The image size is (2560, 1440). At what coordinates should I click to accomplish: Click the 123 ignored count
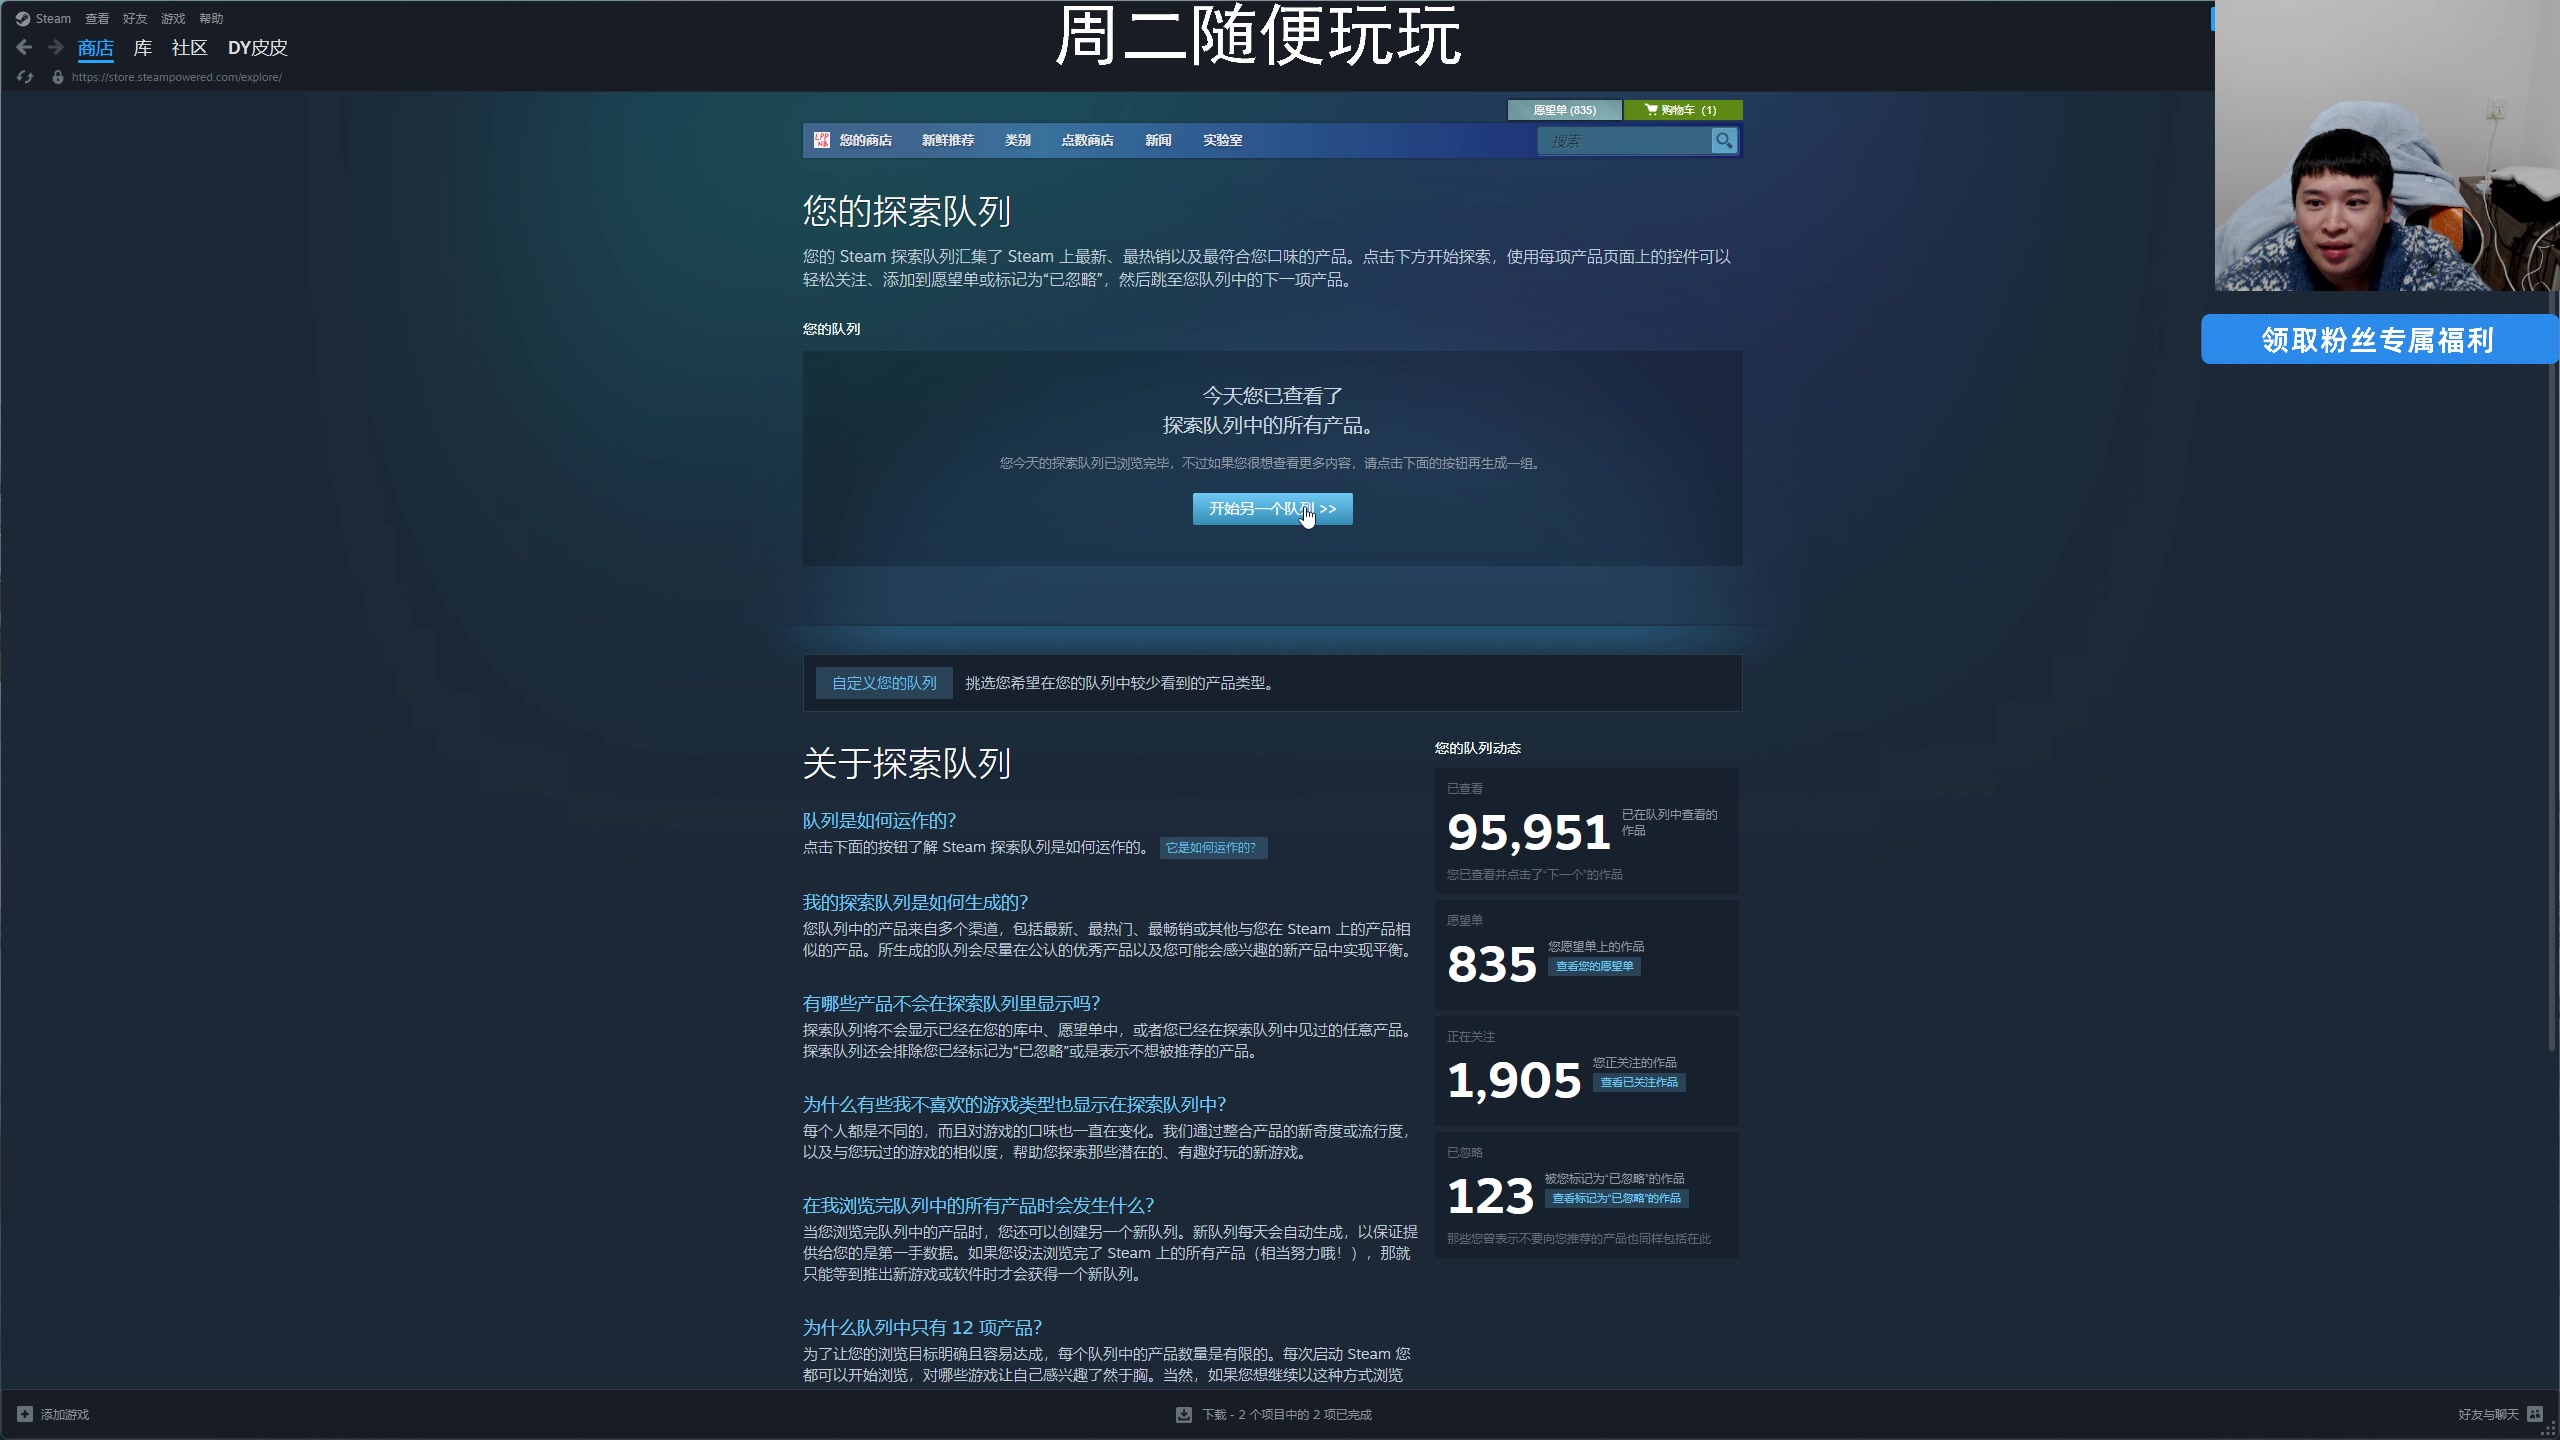pos(1490,1196)
